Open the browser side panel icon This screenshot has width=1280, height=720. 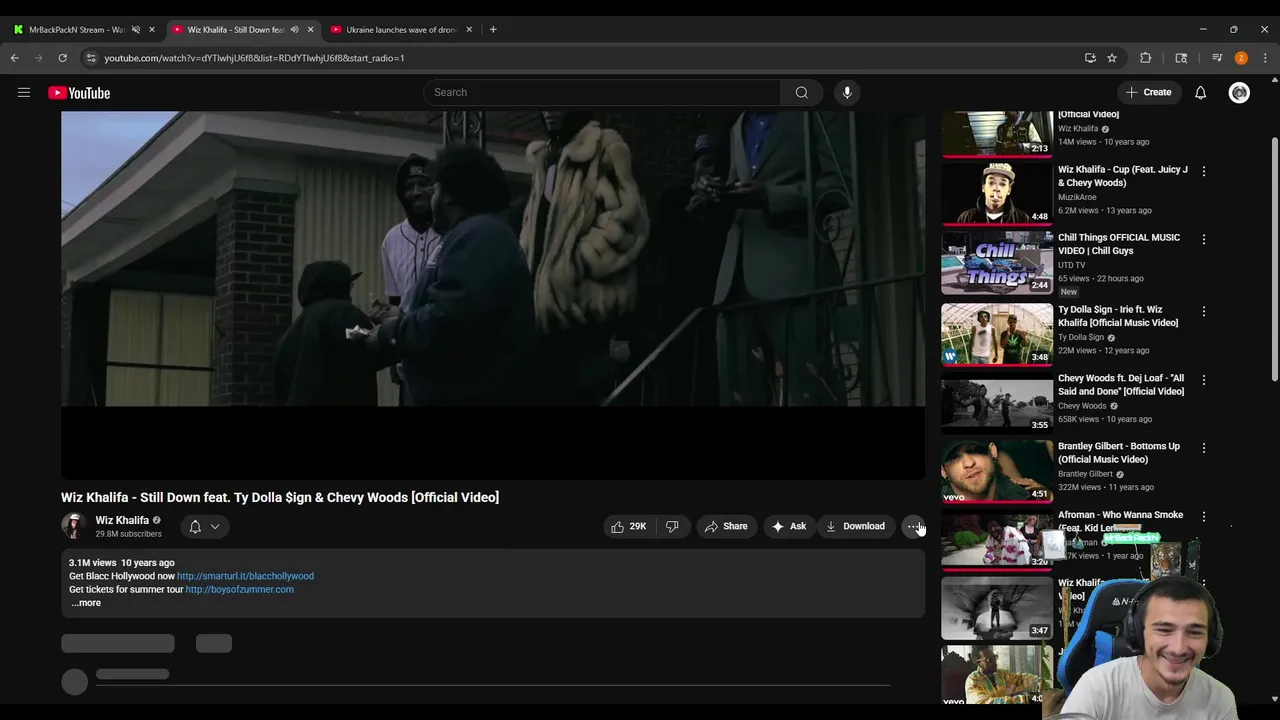pyautogui.click(x=1181, y=58)
